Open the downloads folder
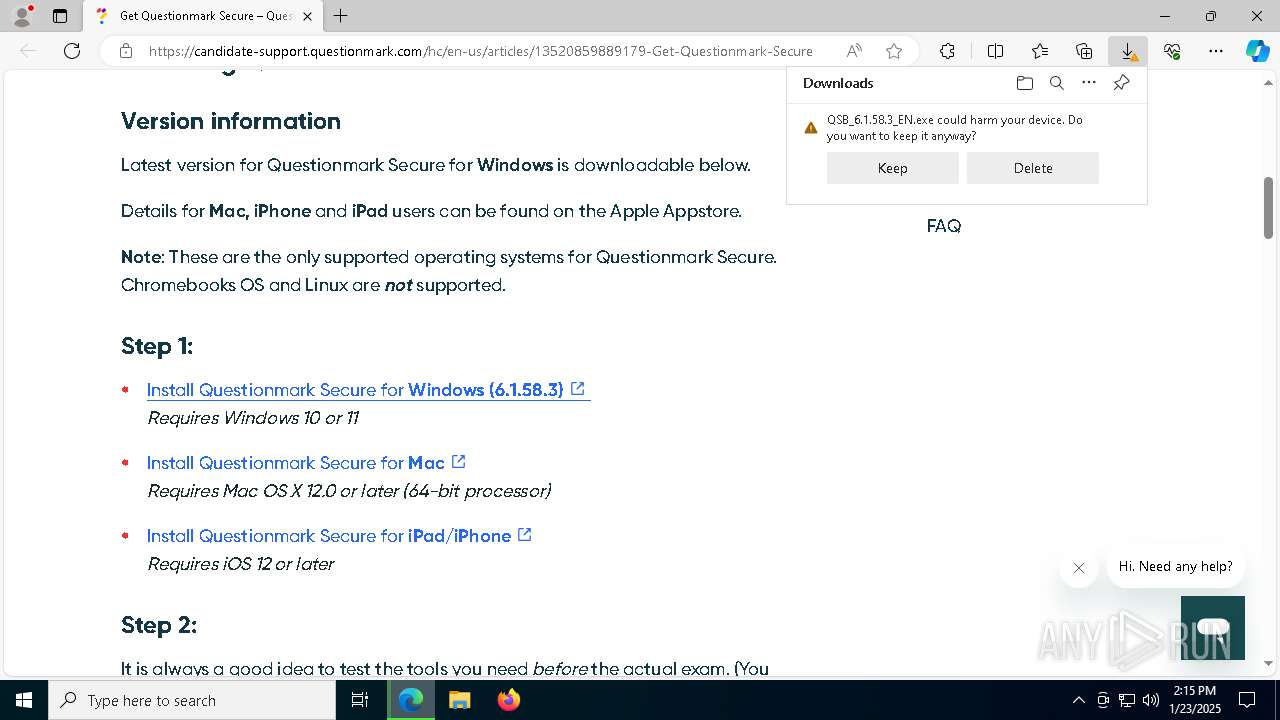 tap(1025, 83)
